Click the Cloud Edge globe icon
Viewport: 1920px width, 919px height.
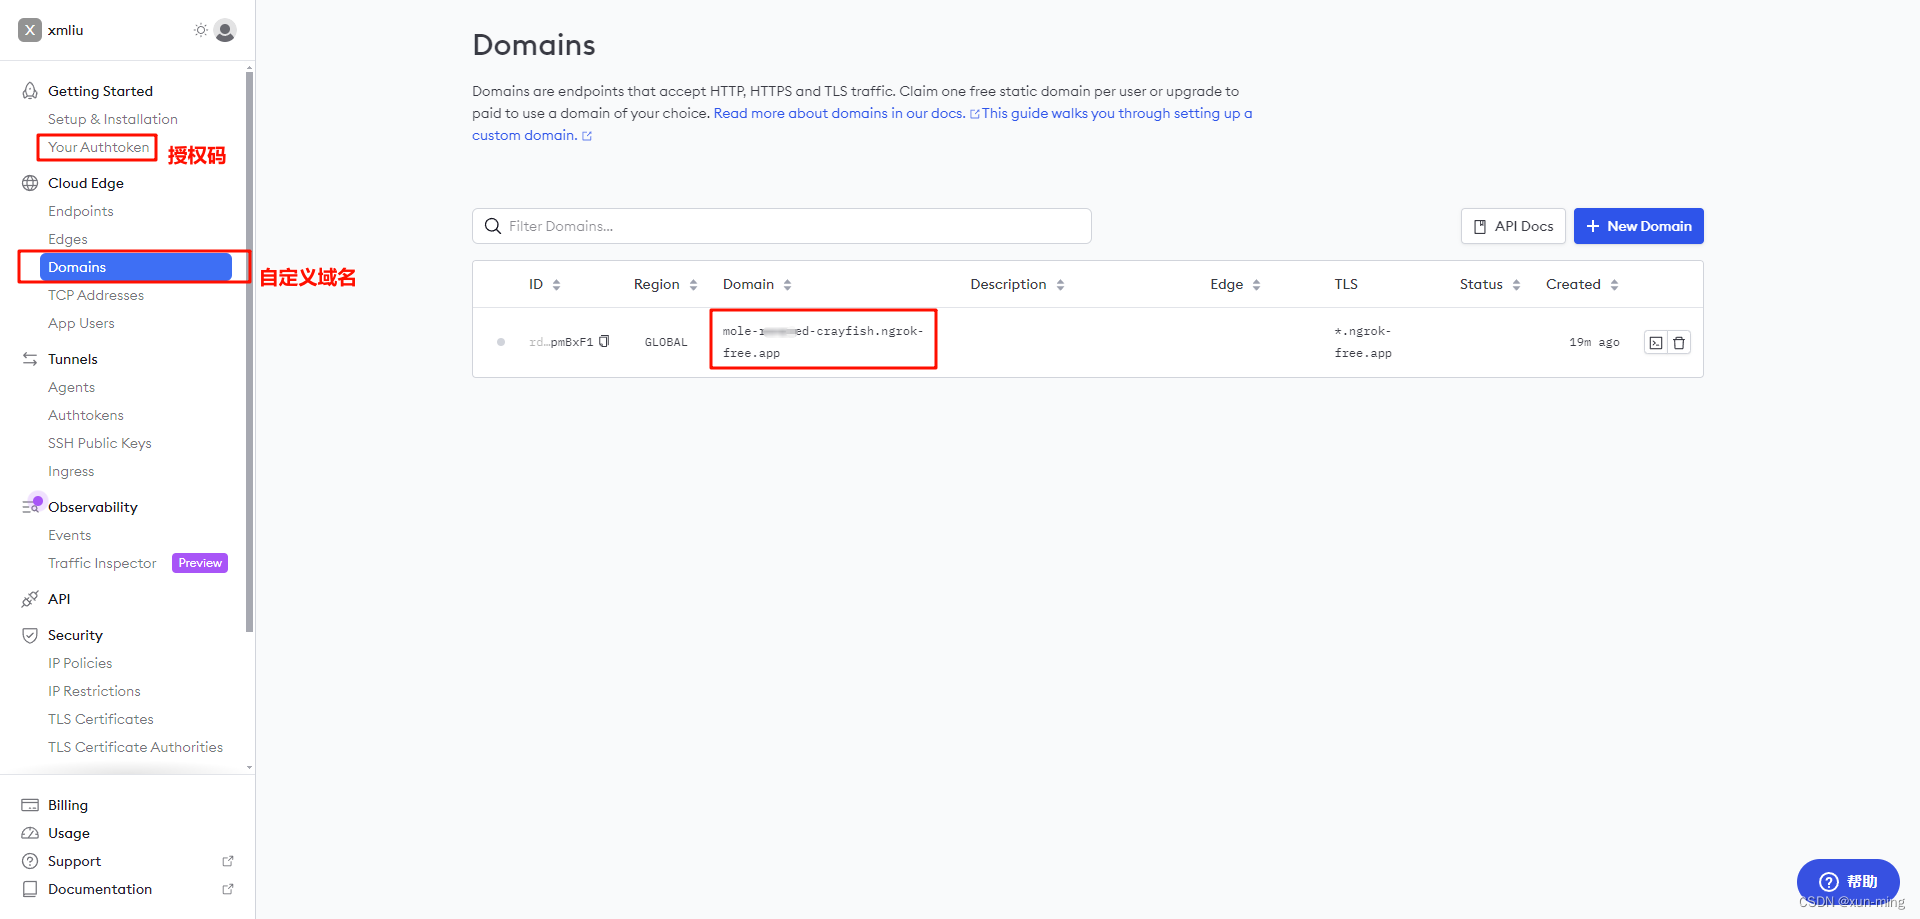(30, 183)
